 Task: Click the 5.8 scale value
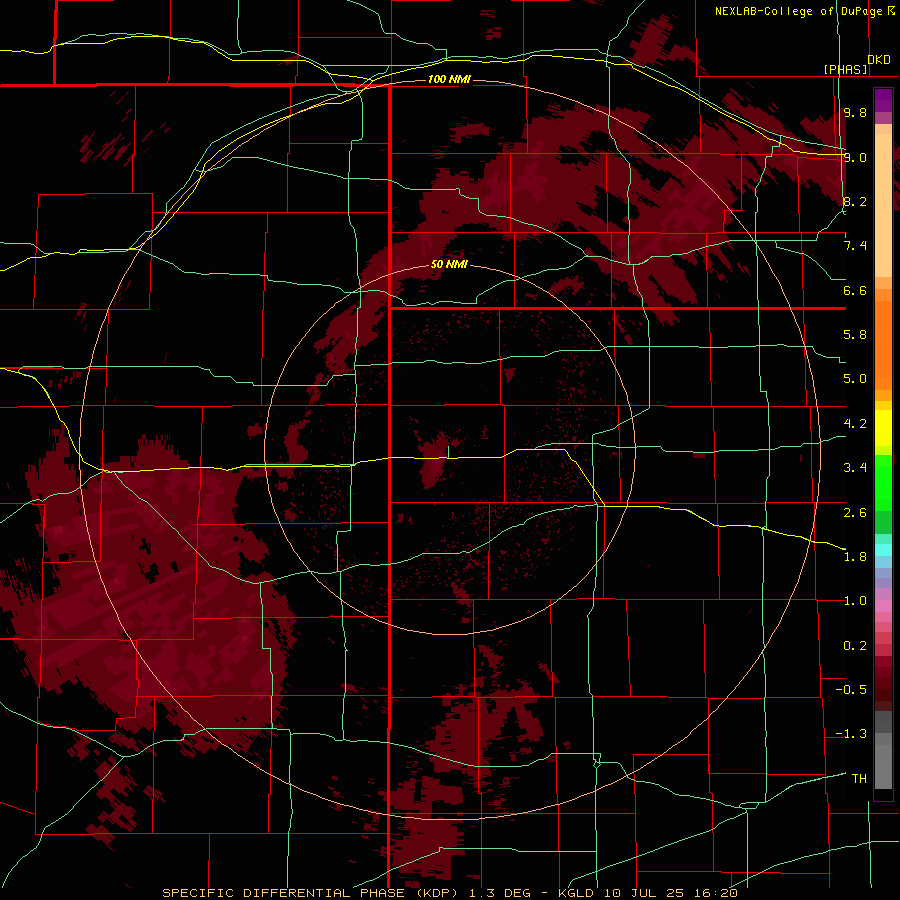pyautogui.click(x=855, y=335)
